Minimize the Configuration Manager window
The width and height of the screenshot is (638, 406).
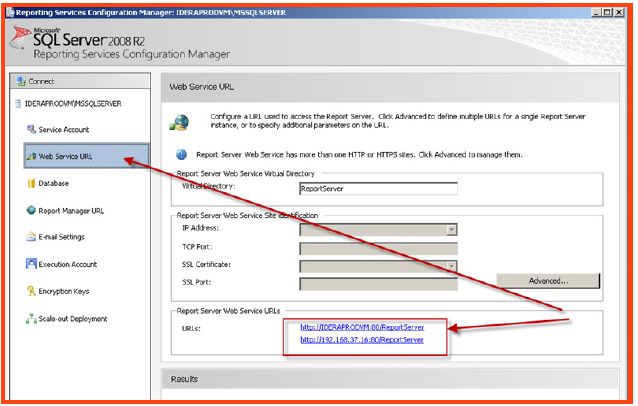coord(596,13)
